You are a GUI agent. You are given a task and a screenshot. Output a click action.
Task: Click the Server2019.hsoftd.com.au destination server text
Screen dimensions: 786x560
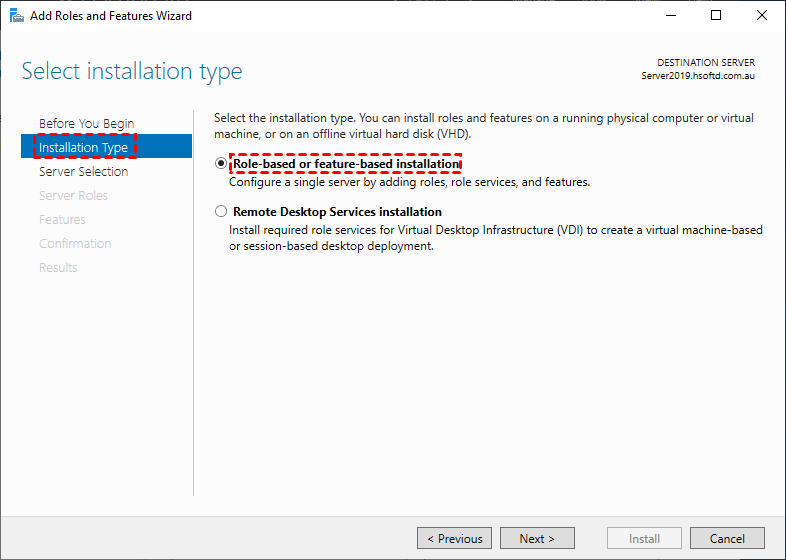click(698, 76)
